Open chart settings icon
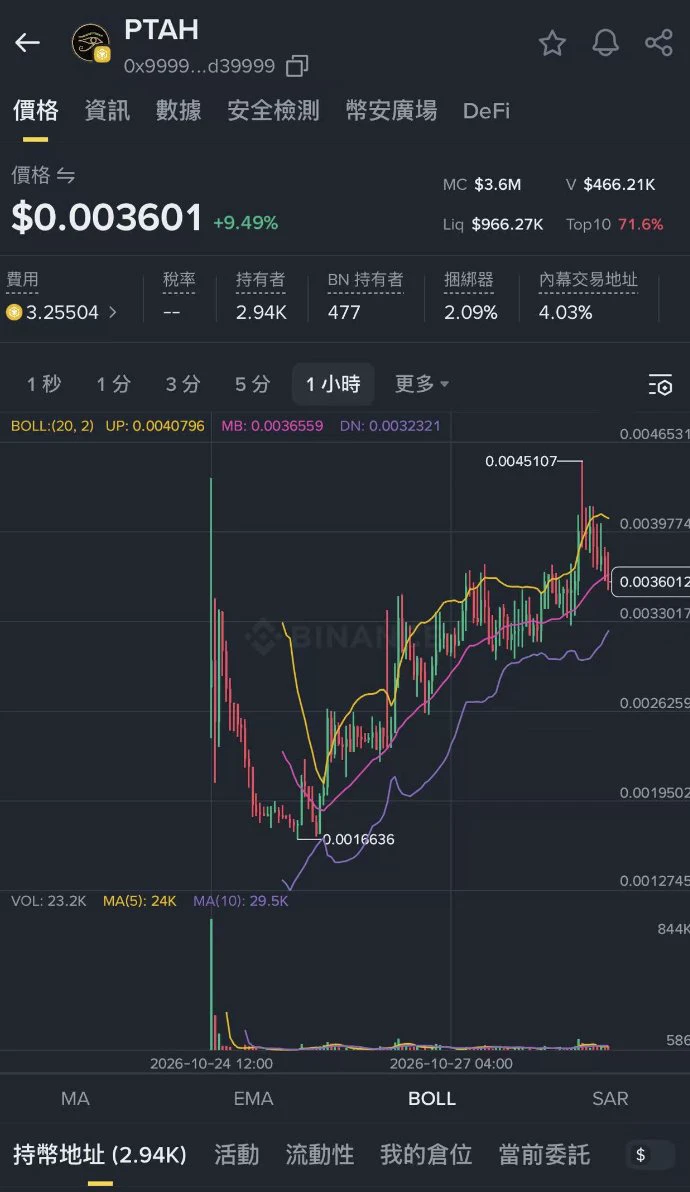The image size is (690, 1192). click(x=660, y=385)
